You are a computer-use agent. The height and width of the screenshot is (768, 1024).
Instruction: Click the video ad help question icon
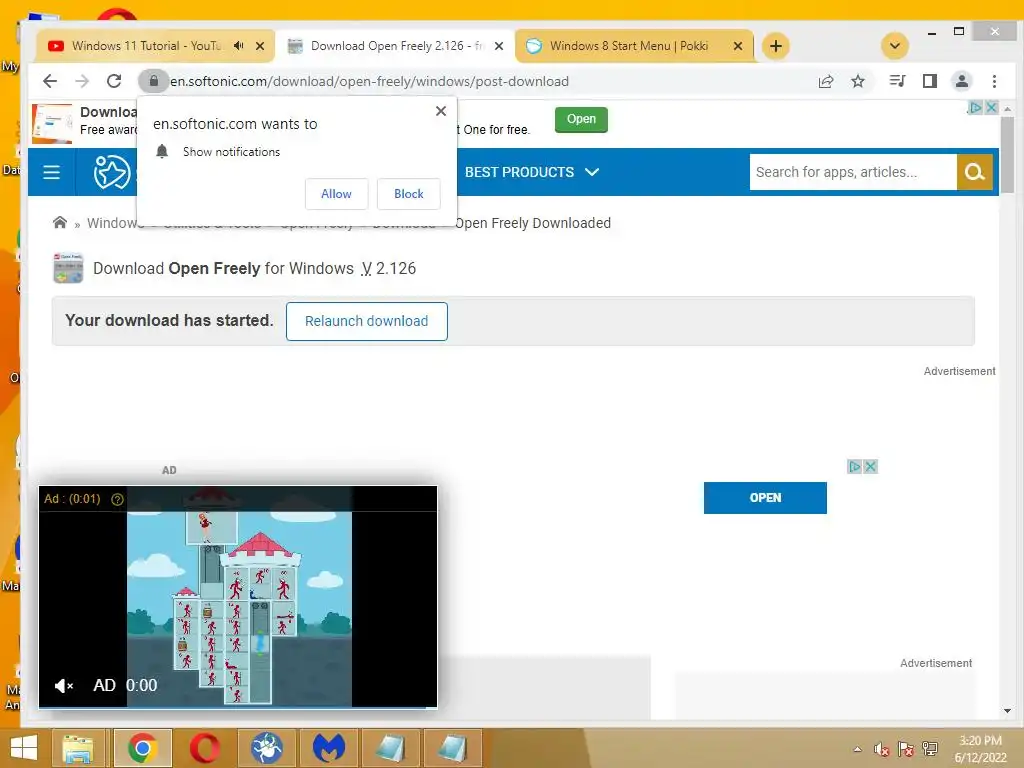click(118, 499)
